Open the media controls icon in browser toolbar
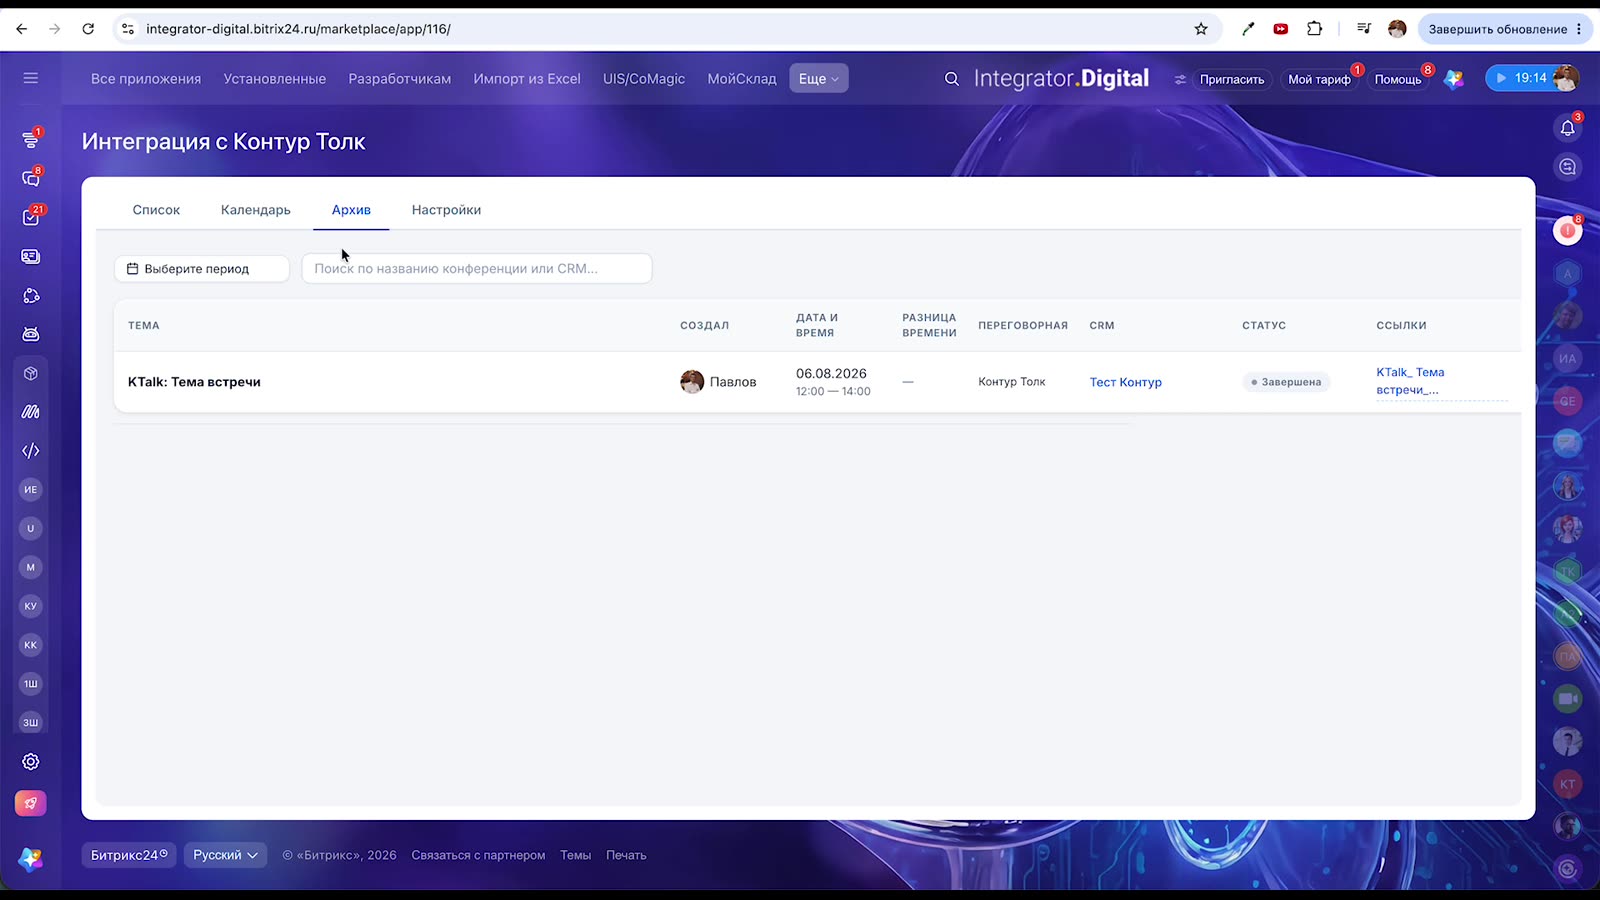 click(1363, 29)
